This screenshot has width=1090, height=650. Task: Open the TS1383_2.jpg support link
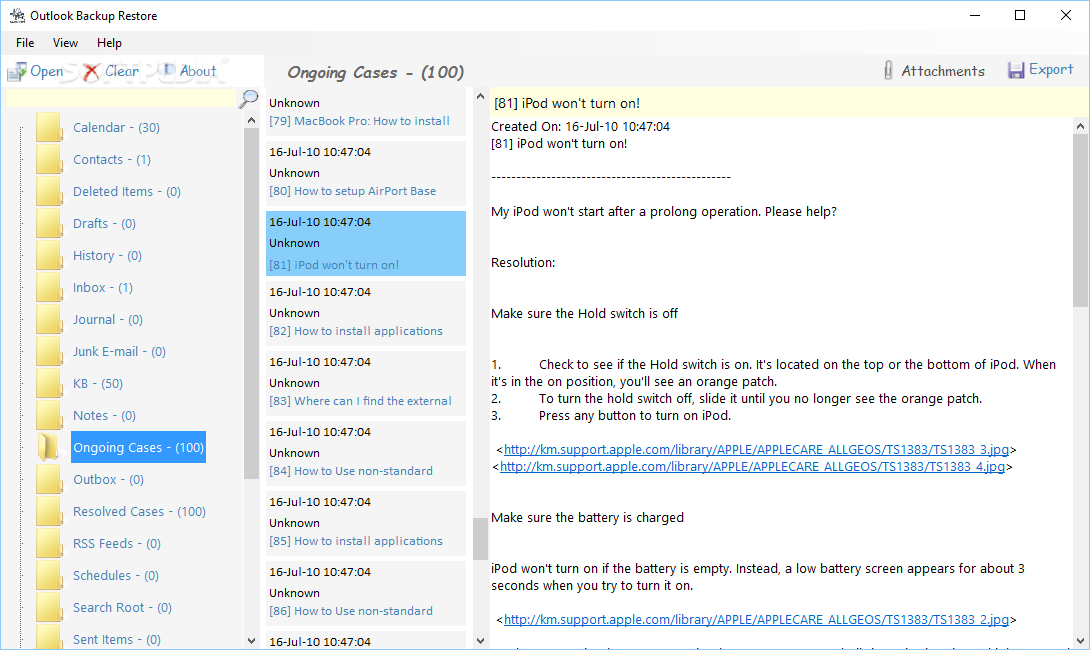click(x=756, y=619)
